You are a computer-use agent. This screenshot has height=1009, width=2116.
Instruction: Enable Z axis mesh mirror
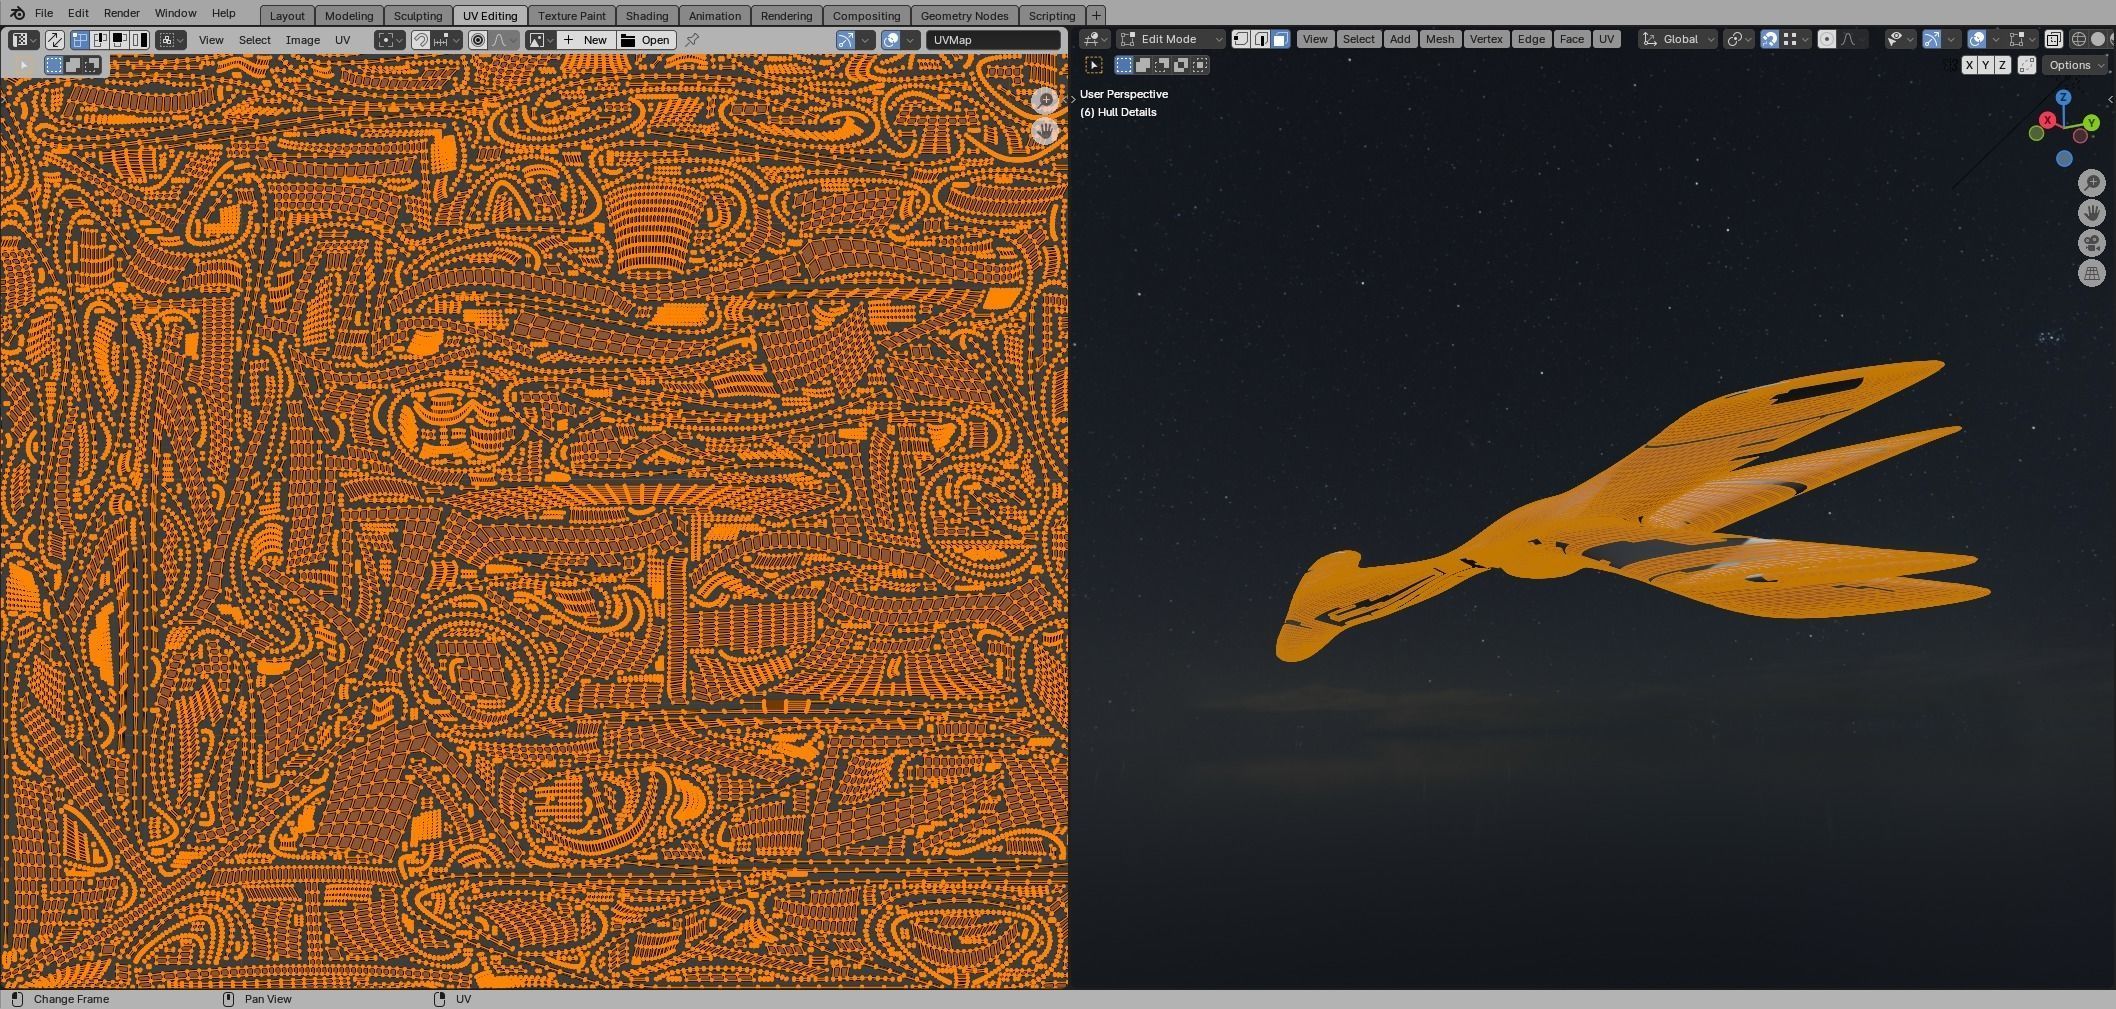[x=2003, y=65]
